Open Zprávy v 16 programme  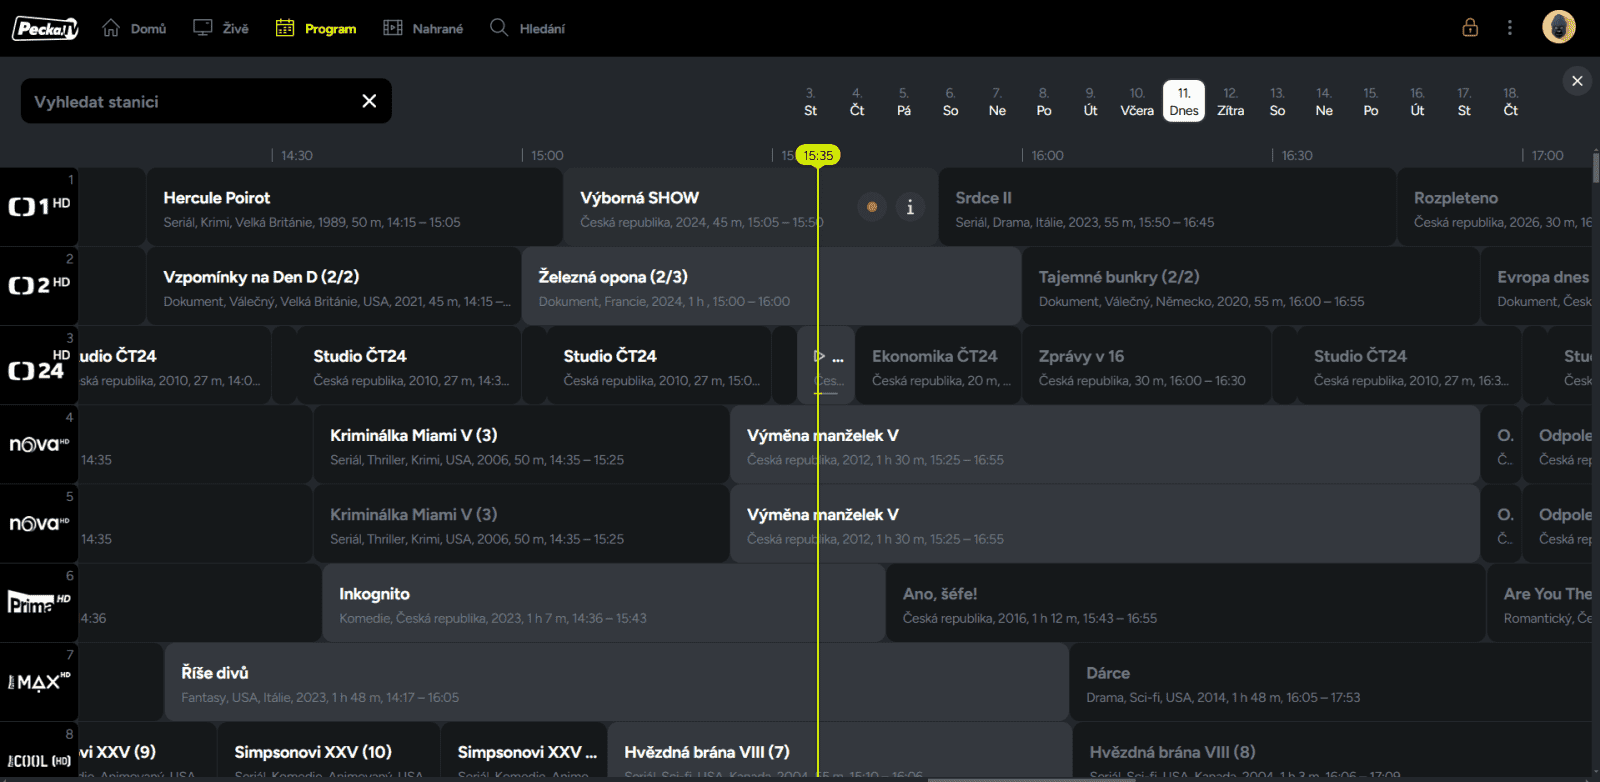point(1147,365)
